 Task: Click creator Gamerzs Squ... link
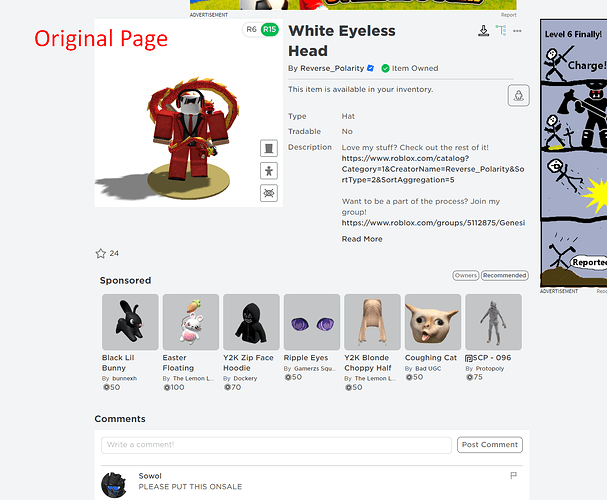(x=315, y=368)
